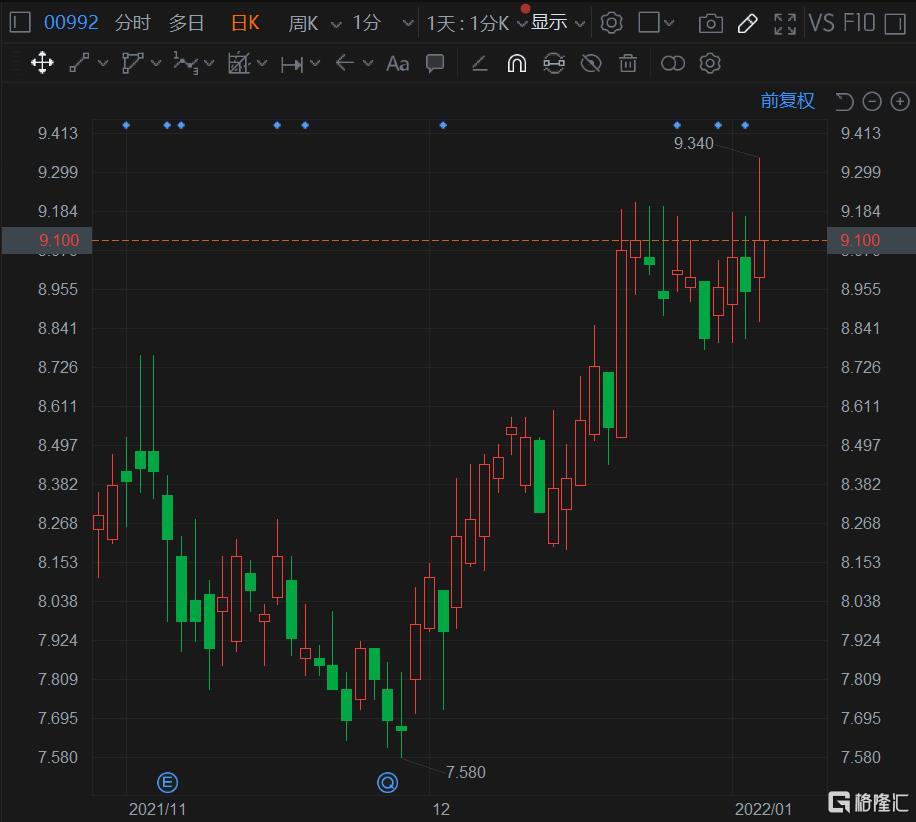This screenshot has height=822, width=916.
Task: Select the eraser tool
Action: [x=479, y=63]
